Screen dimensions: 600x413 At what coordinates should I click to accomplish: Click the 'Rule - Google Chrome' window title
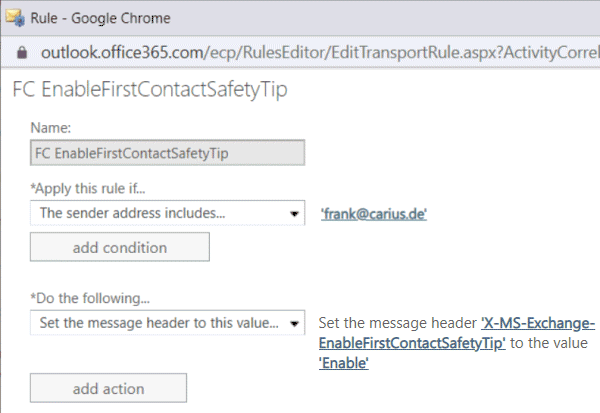point(100,18)
